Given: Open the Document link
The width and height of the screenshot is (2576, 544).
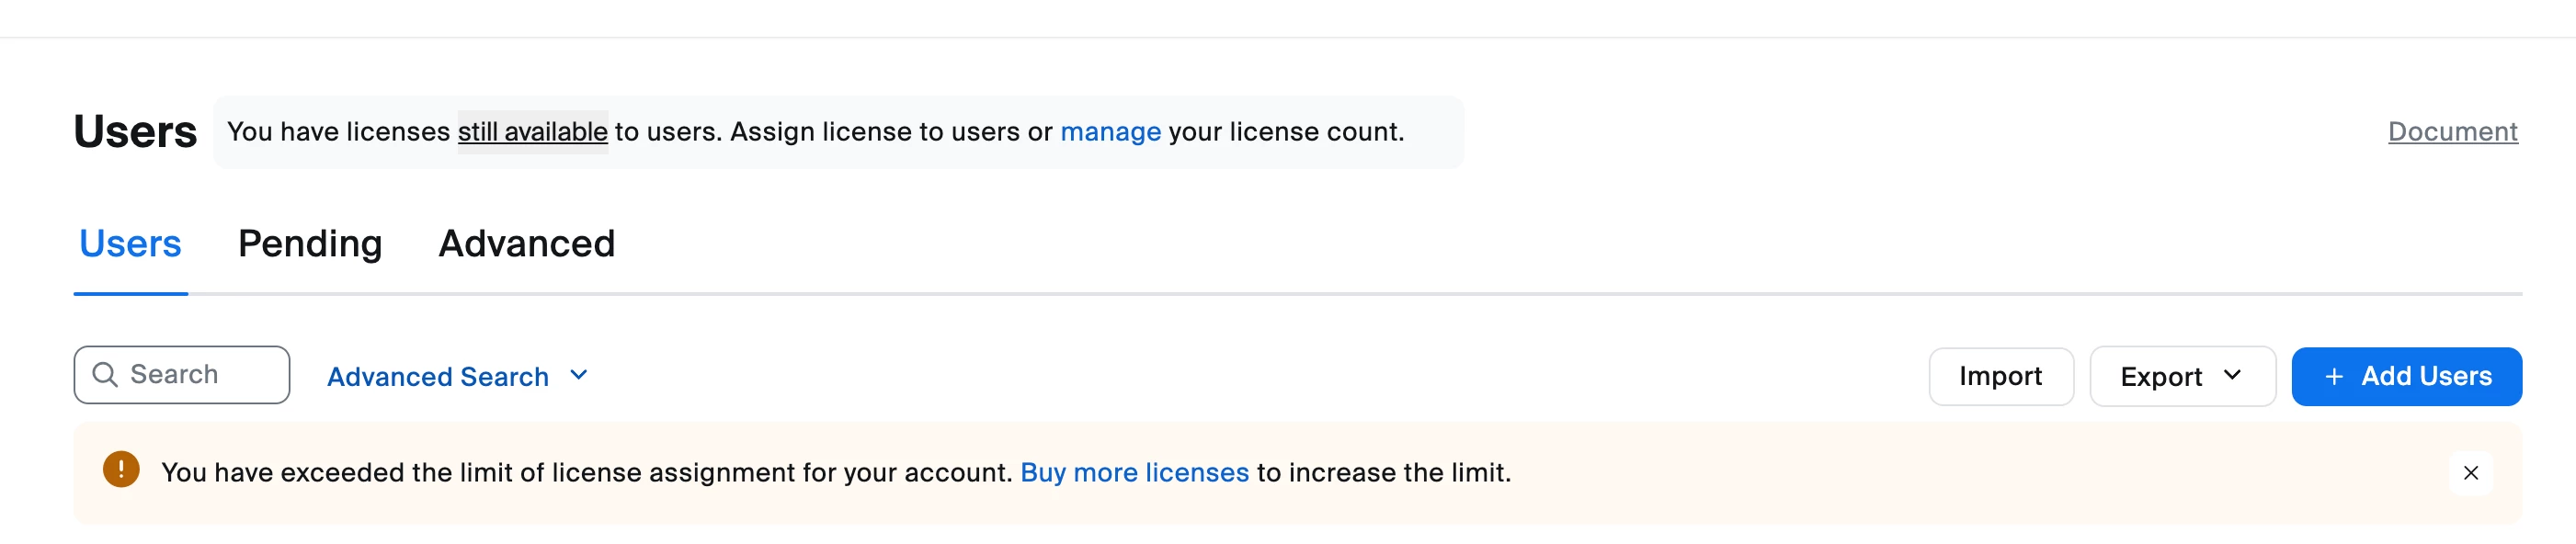Looking at the screenshot, I should pyautogui.click(x=2452, y=132).
